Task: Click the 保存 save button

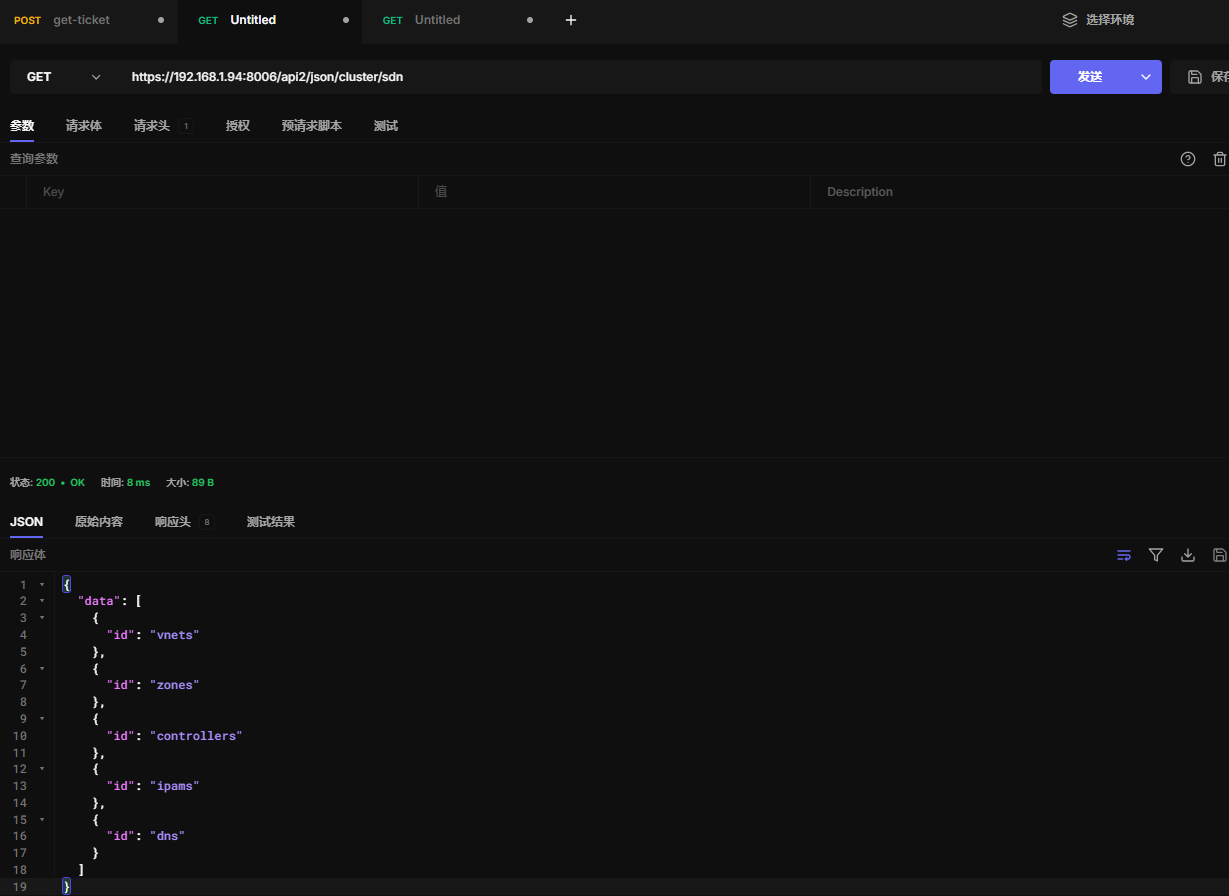Action: [x=1207, y=77]
